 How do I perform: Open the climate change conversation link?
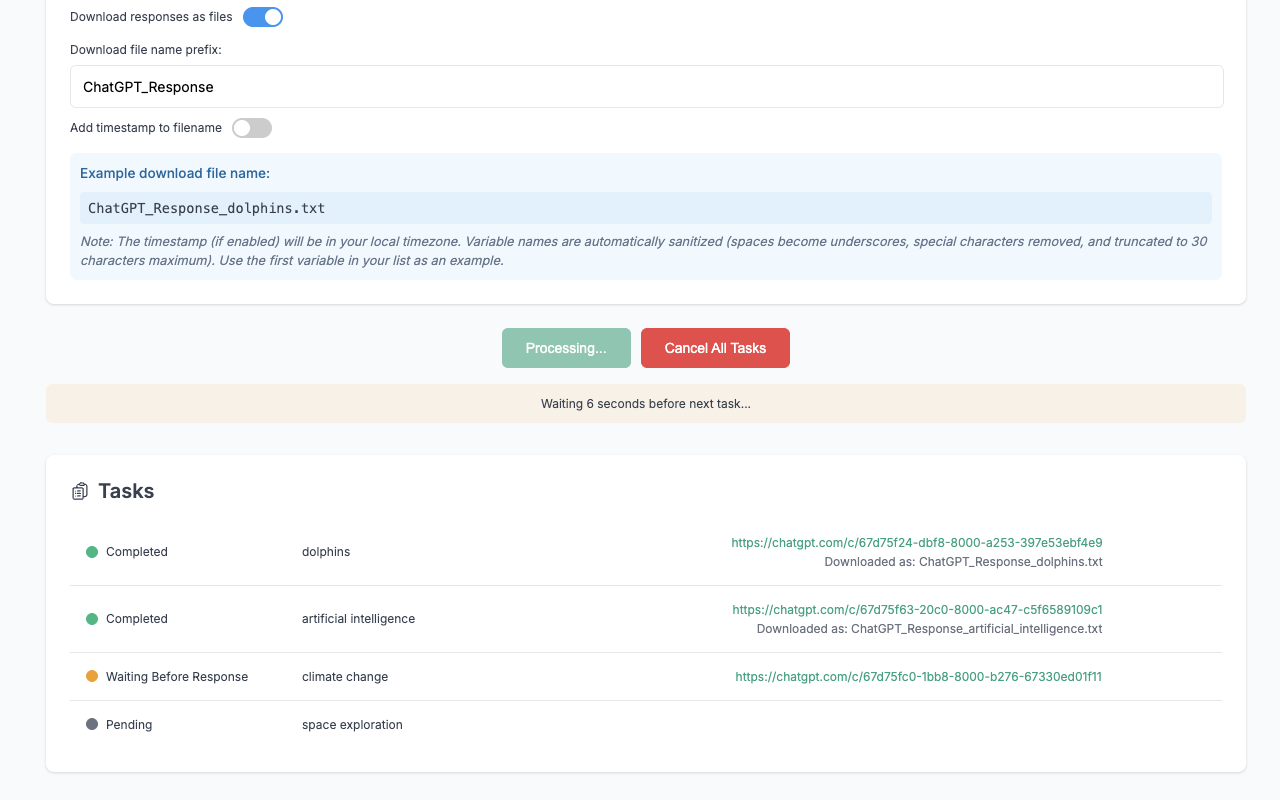918,677
